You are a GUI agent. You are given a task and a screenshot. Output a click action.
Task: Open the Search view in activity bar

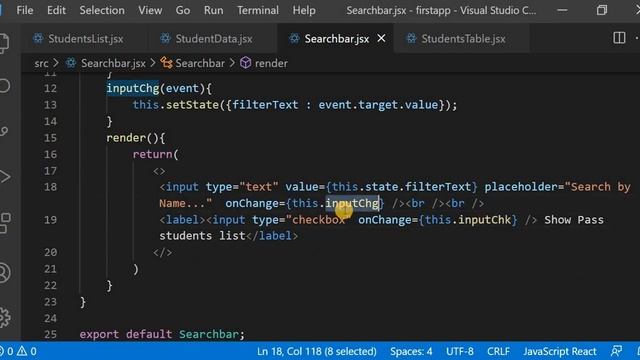click(x=4, y=86)
